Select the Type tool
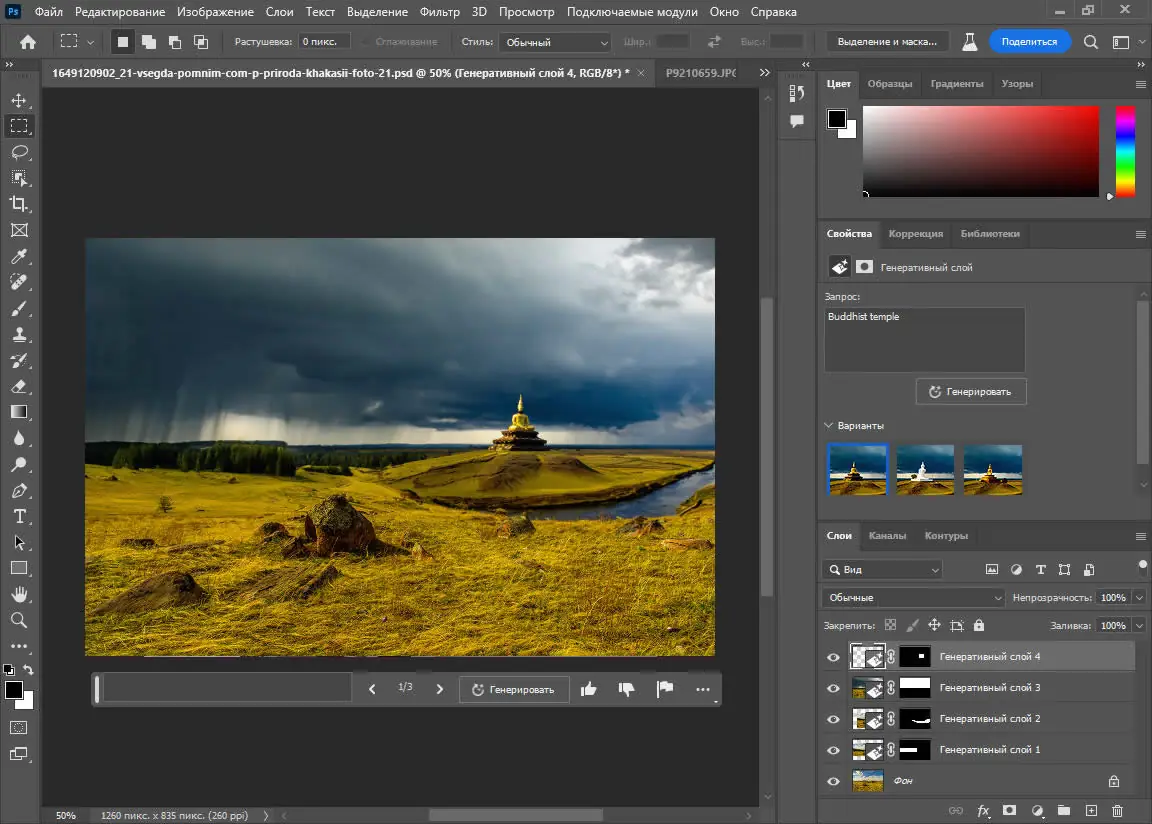This screenshot has height=824, width=1152. coord(20,517)
